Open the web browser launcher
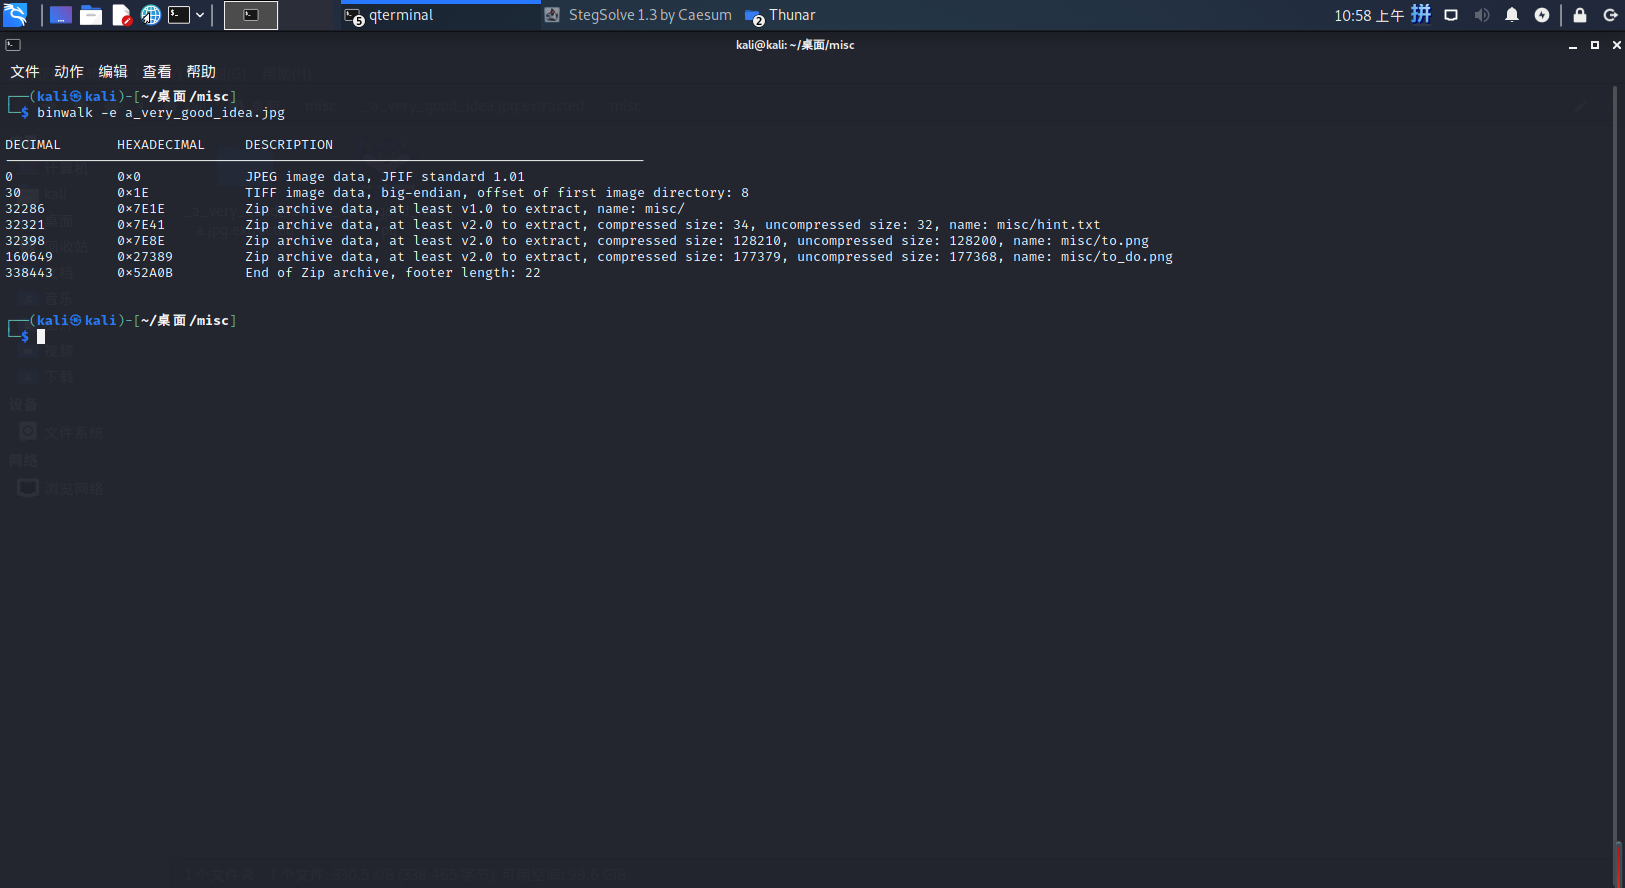 [x=151, y=15]
